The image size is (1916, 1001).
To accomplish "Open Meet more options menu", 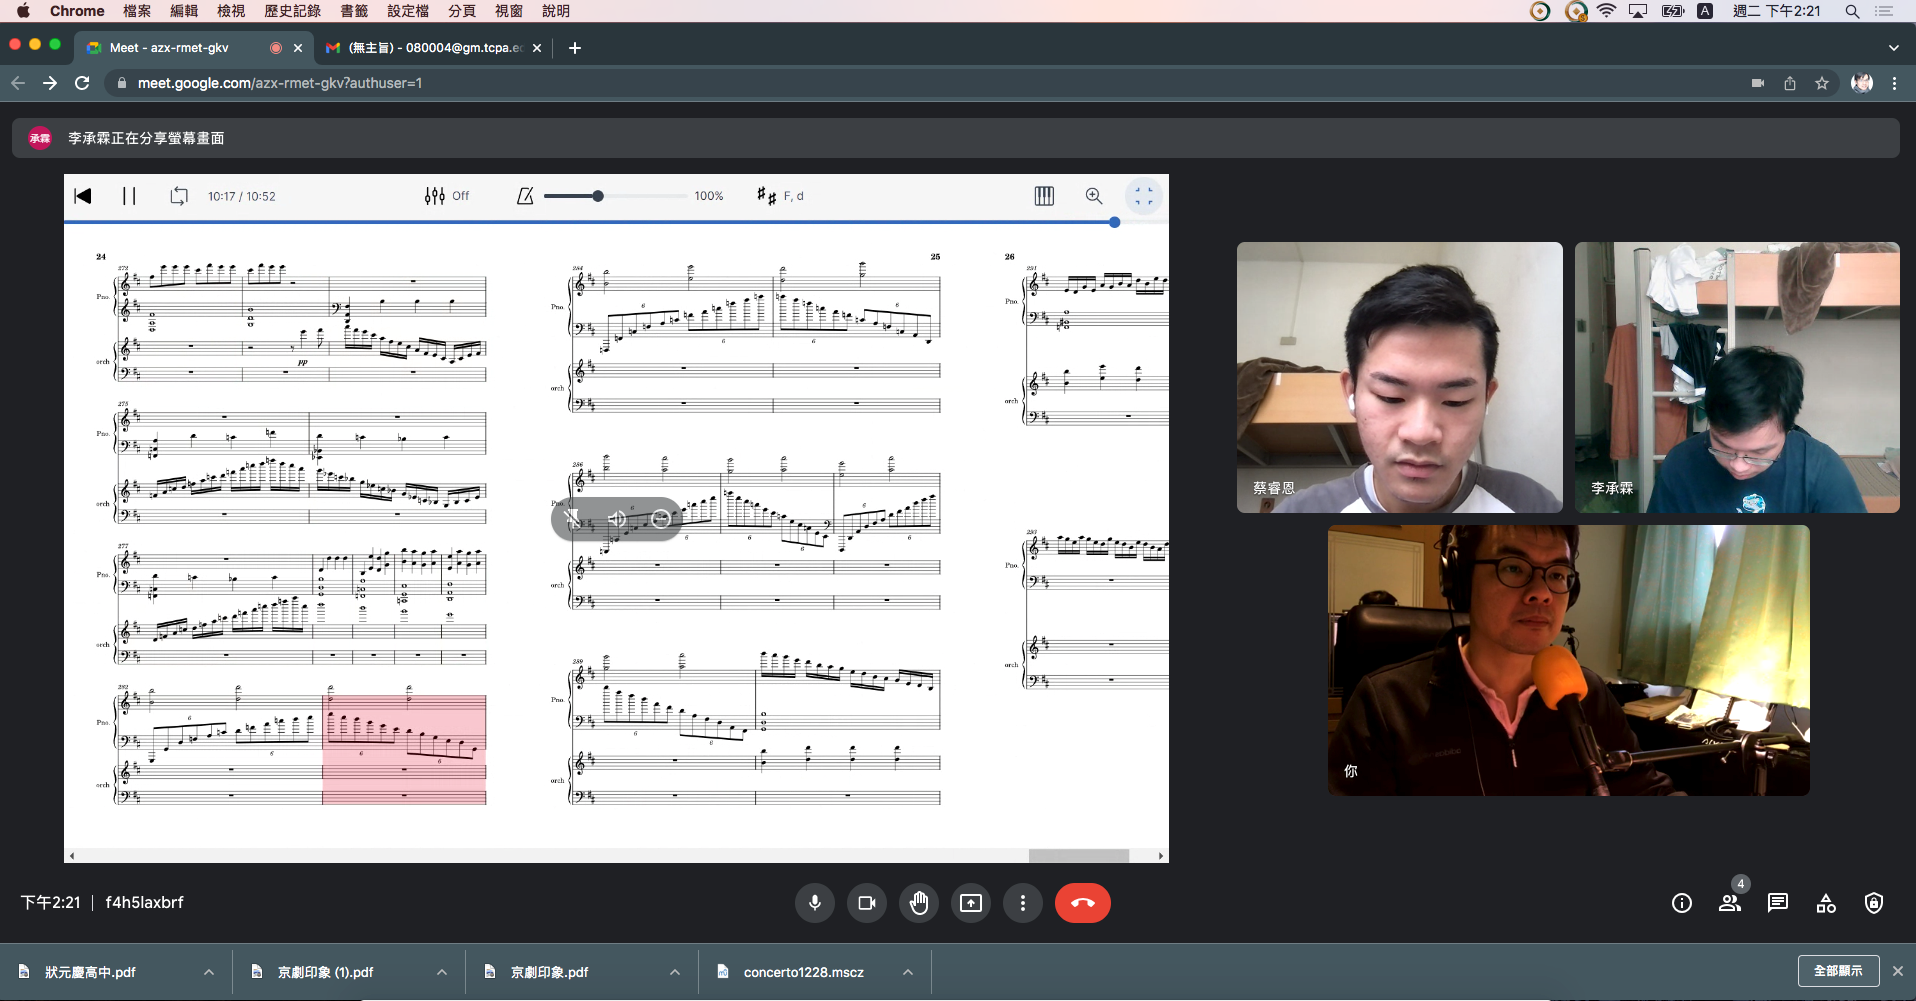I will point(1023,903).
